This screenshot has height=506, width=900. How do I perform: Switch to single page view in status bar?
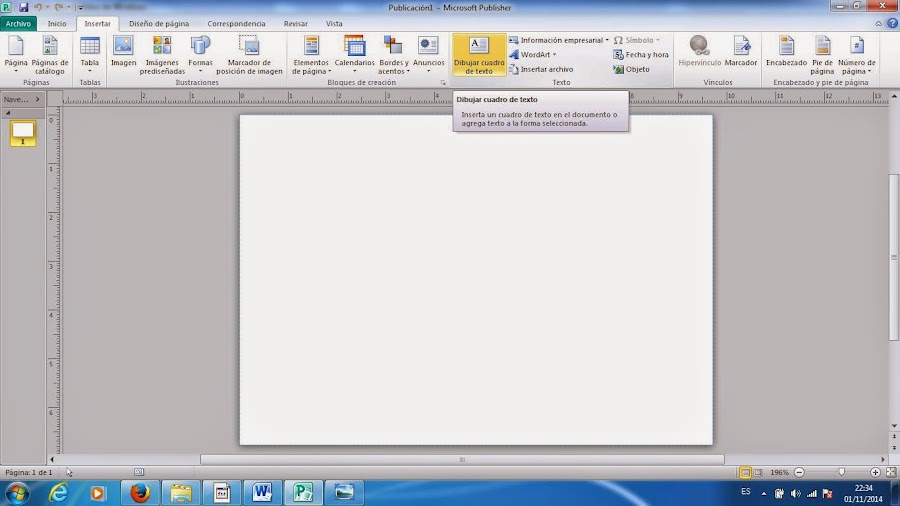coord(745,472)
